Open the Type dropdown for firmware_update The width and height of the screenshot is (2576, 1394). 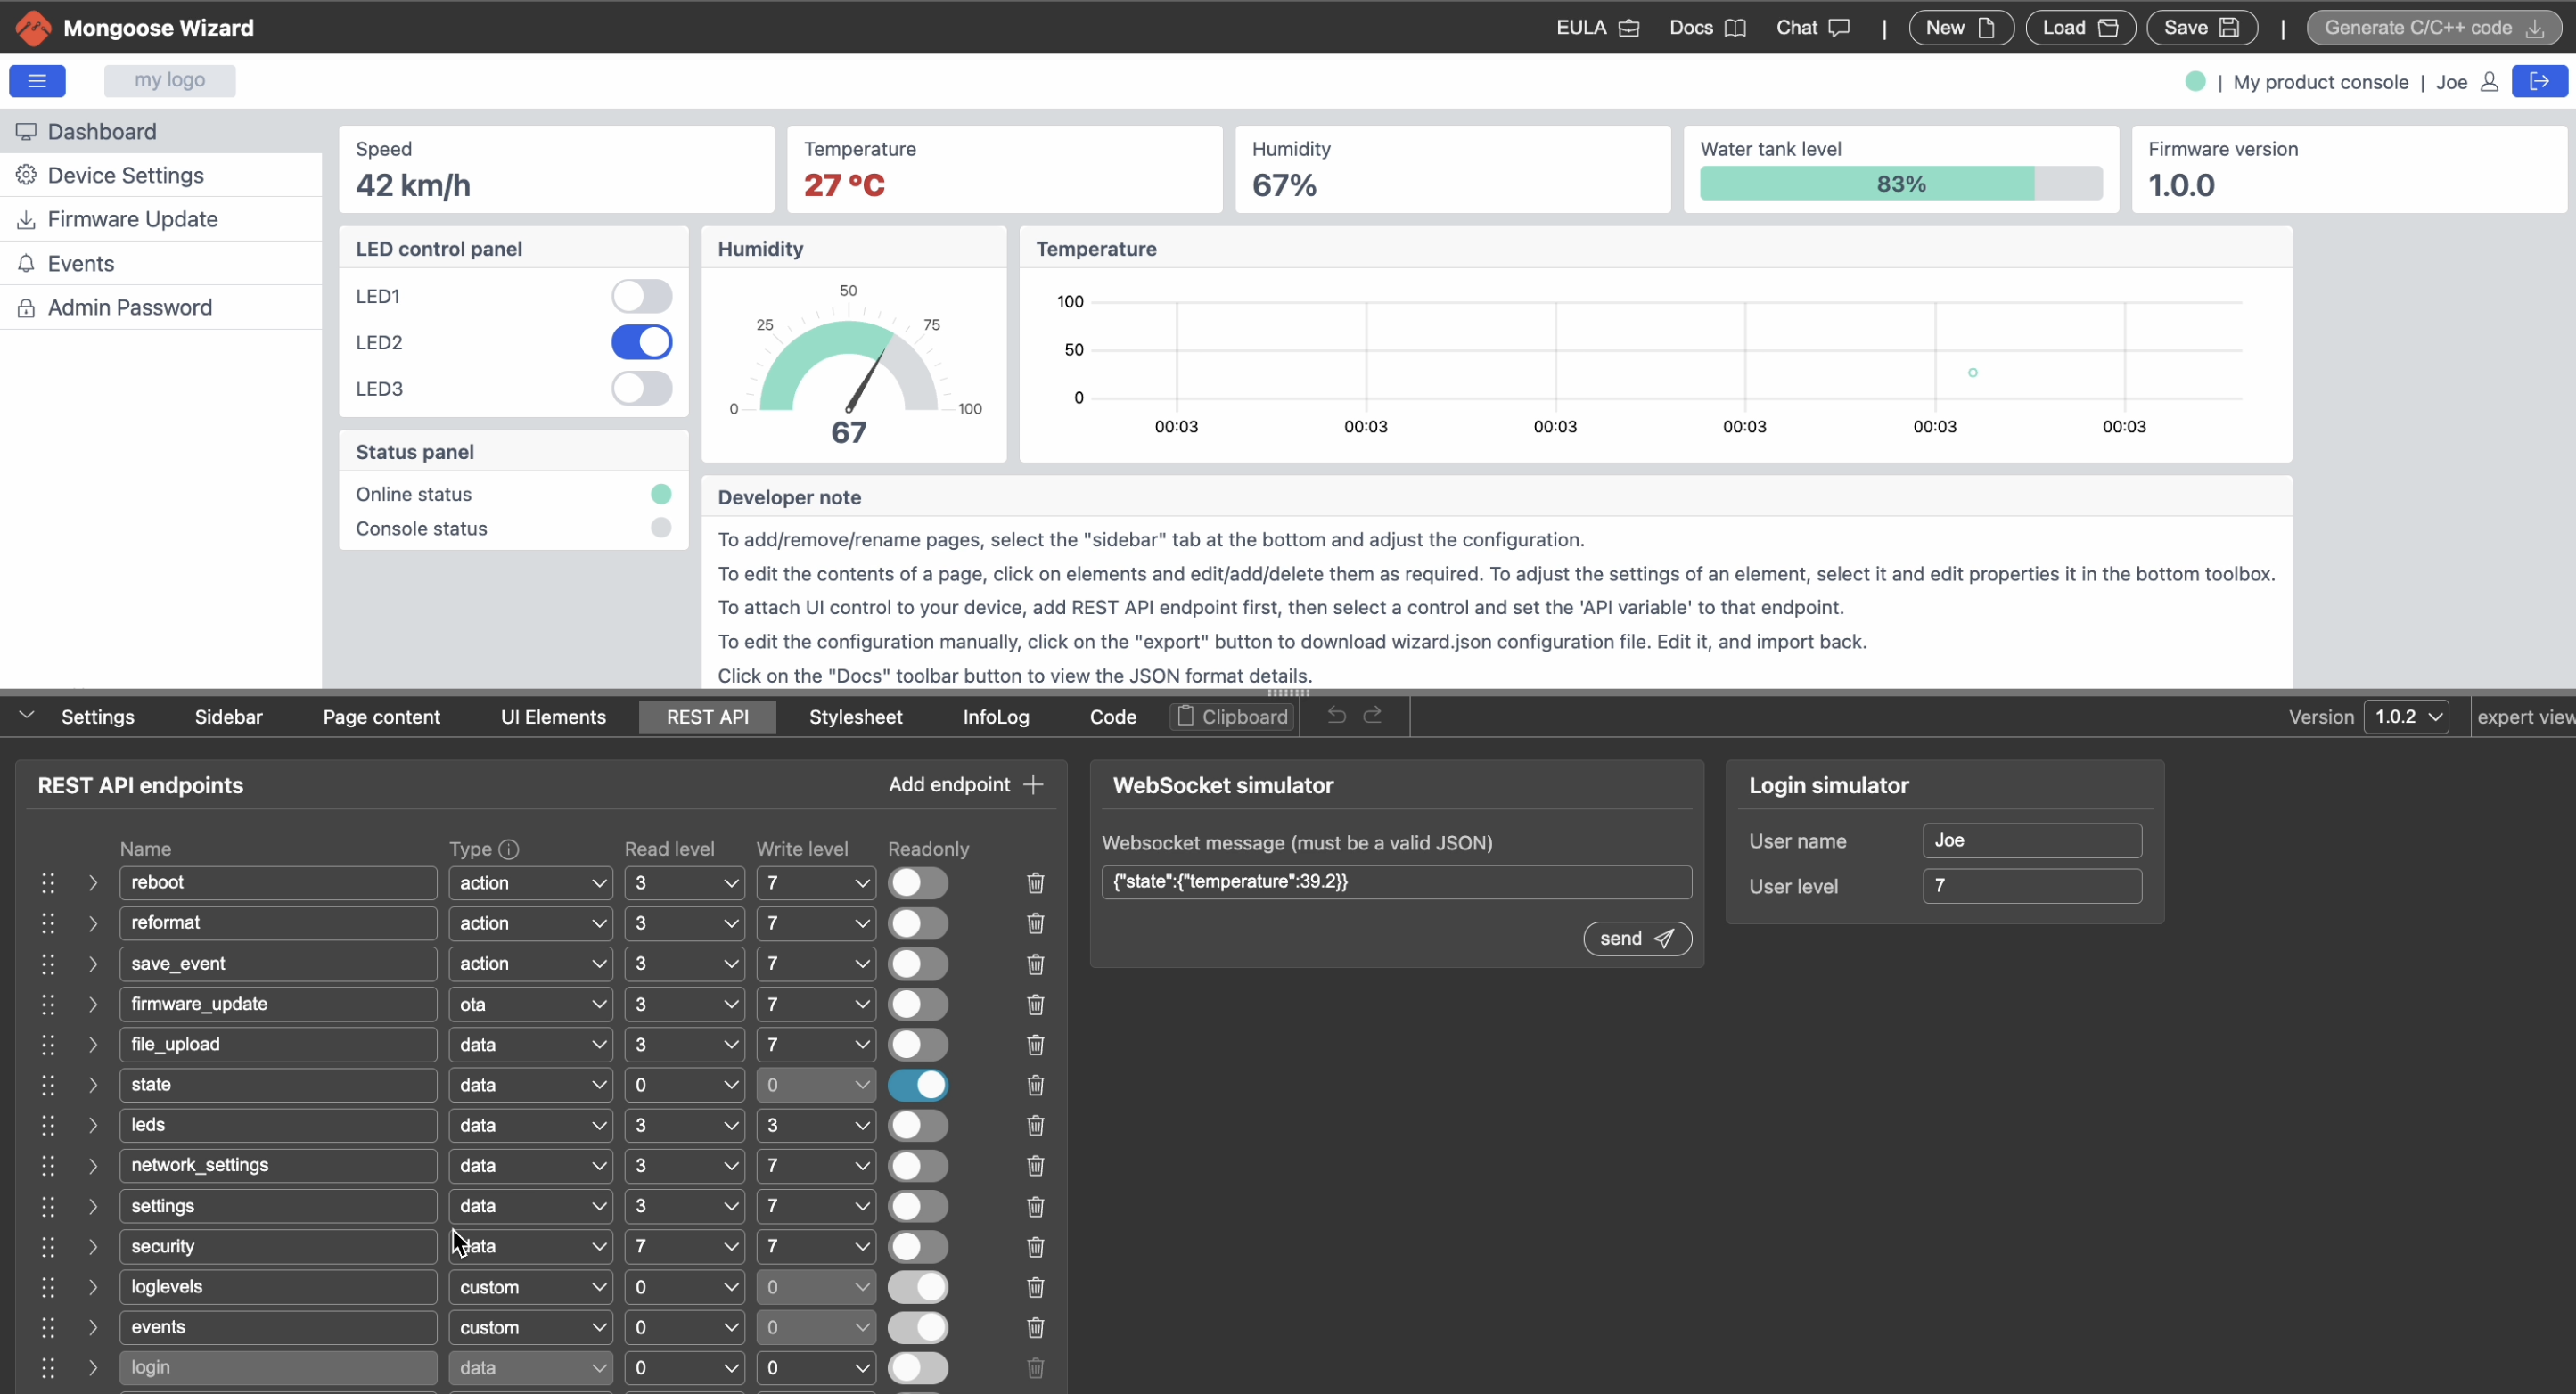[530, 1004]
